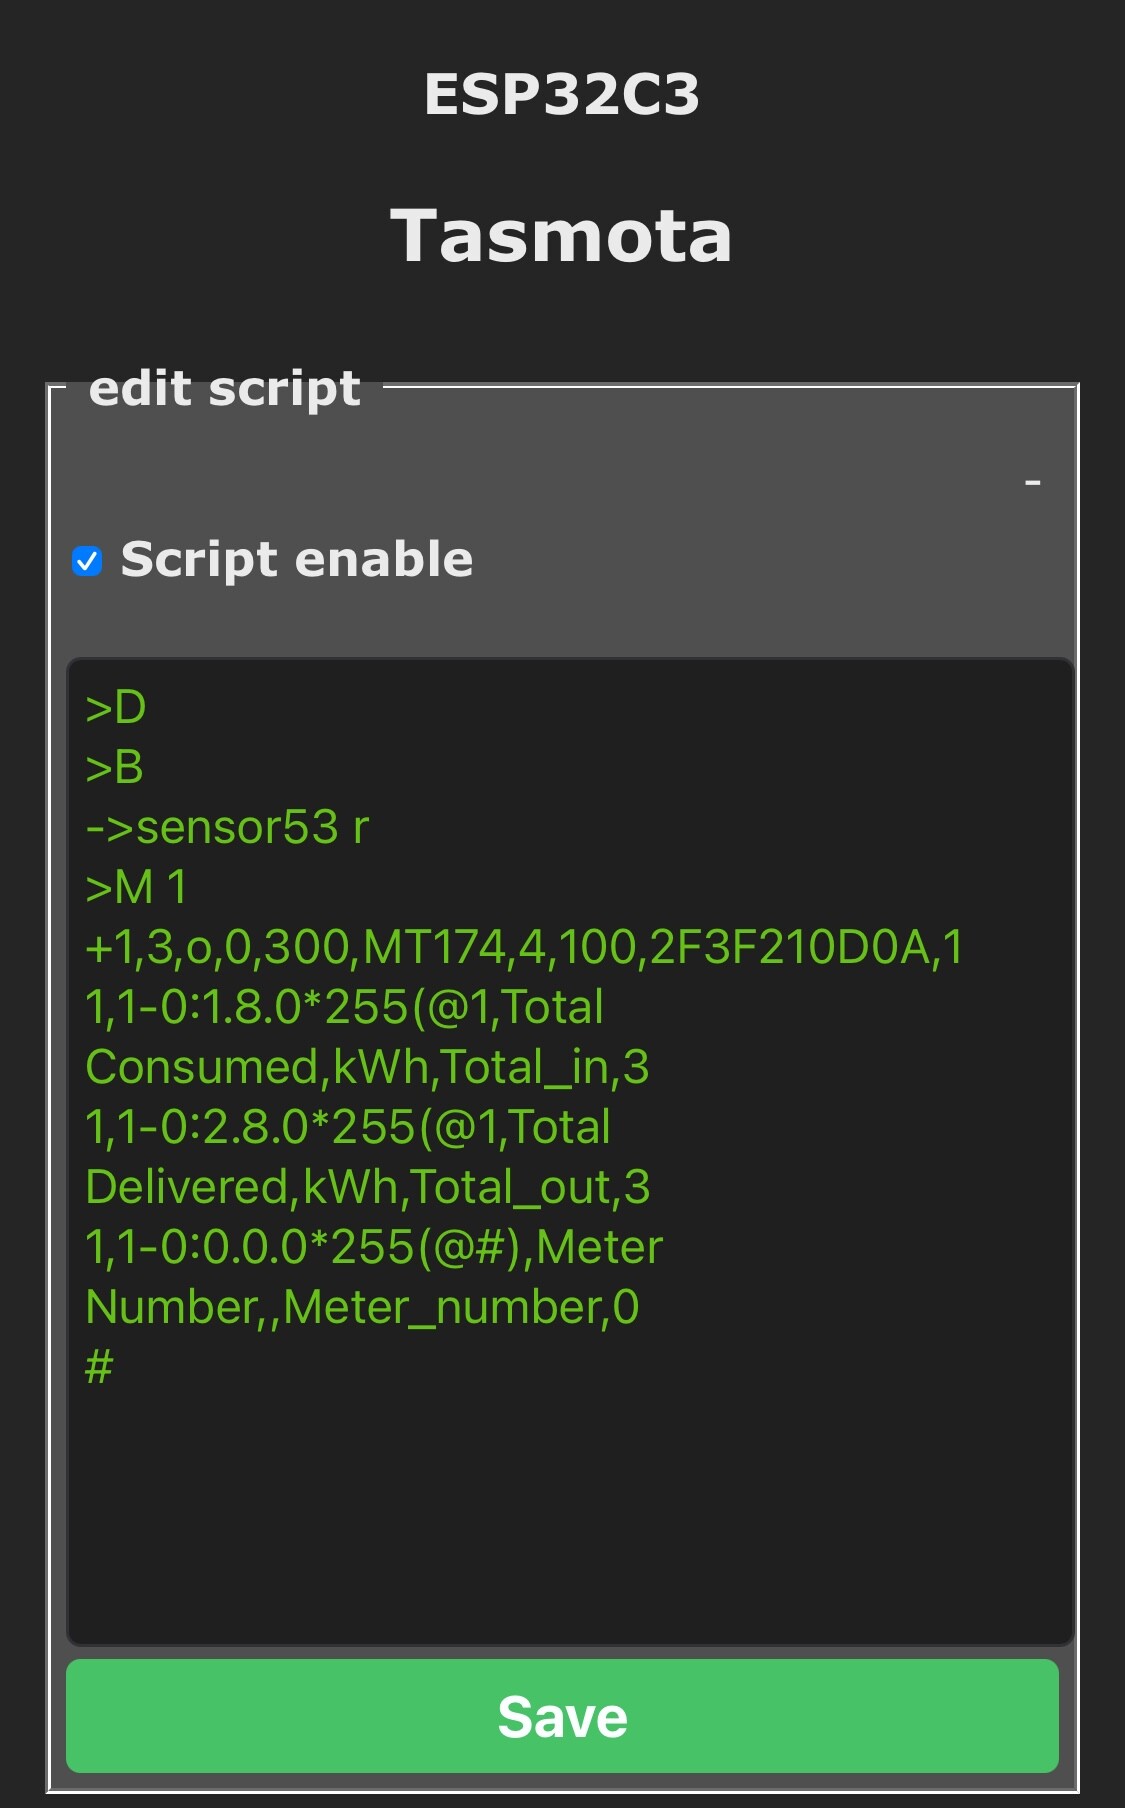Image resolution: width=1125 pixels, height=1808 pixels.
Task: Click the >D line in script editor
Action: coord(116,708)
